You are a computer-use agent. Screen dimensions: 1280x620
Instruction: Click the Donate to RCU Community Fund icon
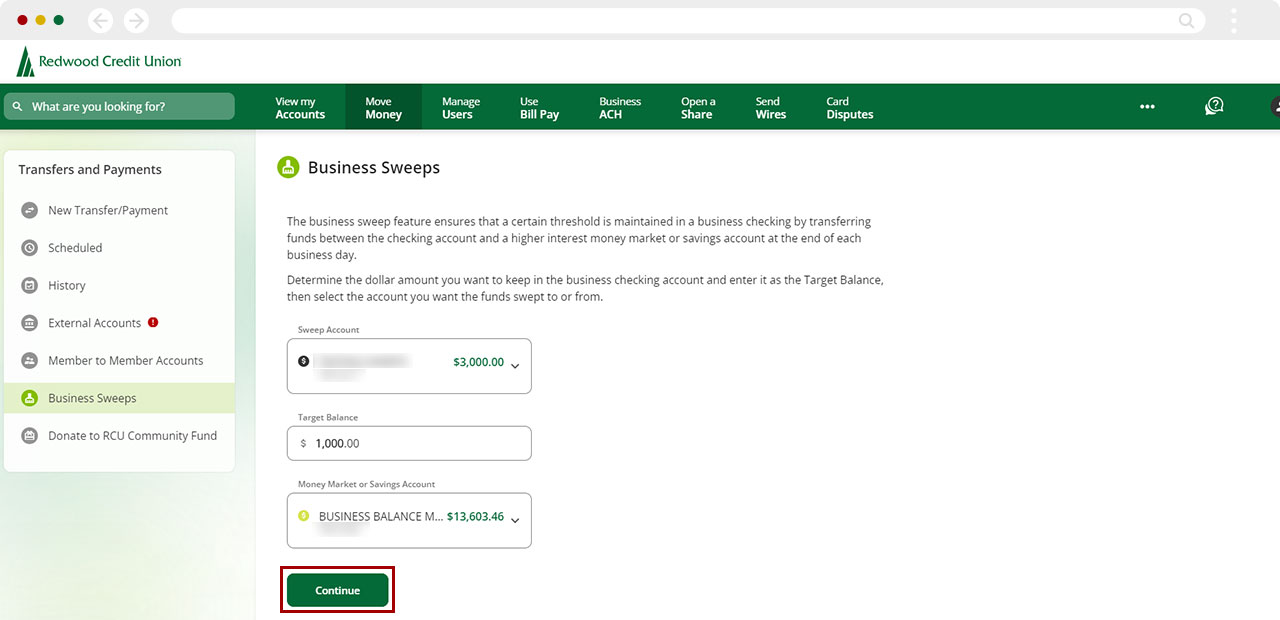tap(29, 436)
